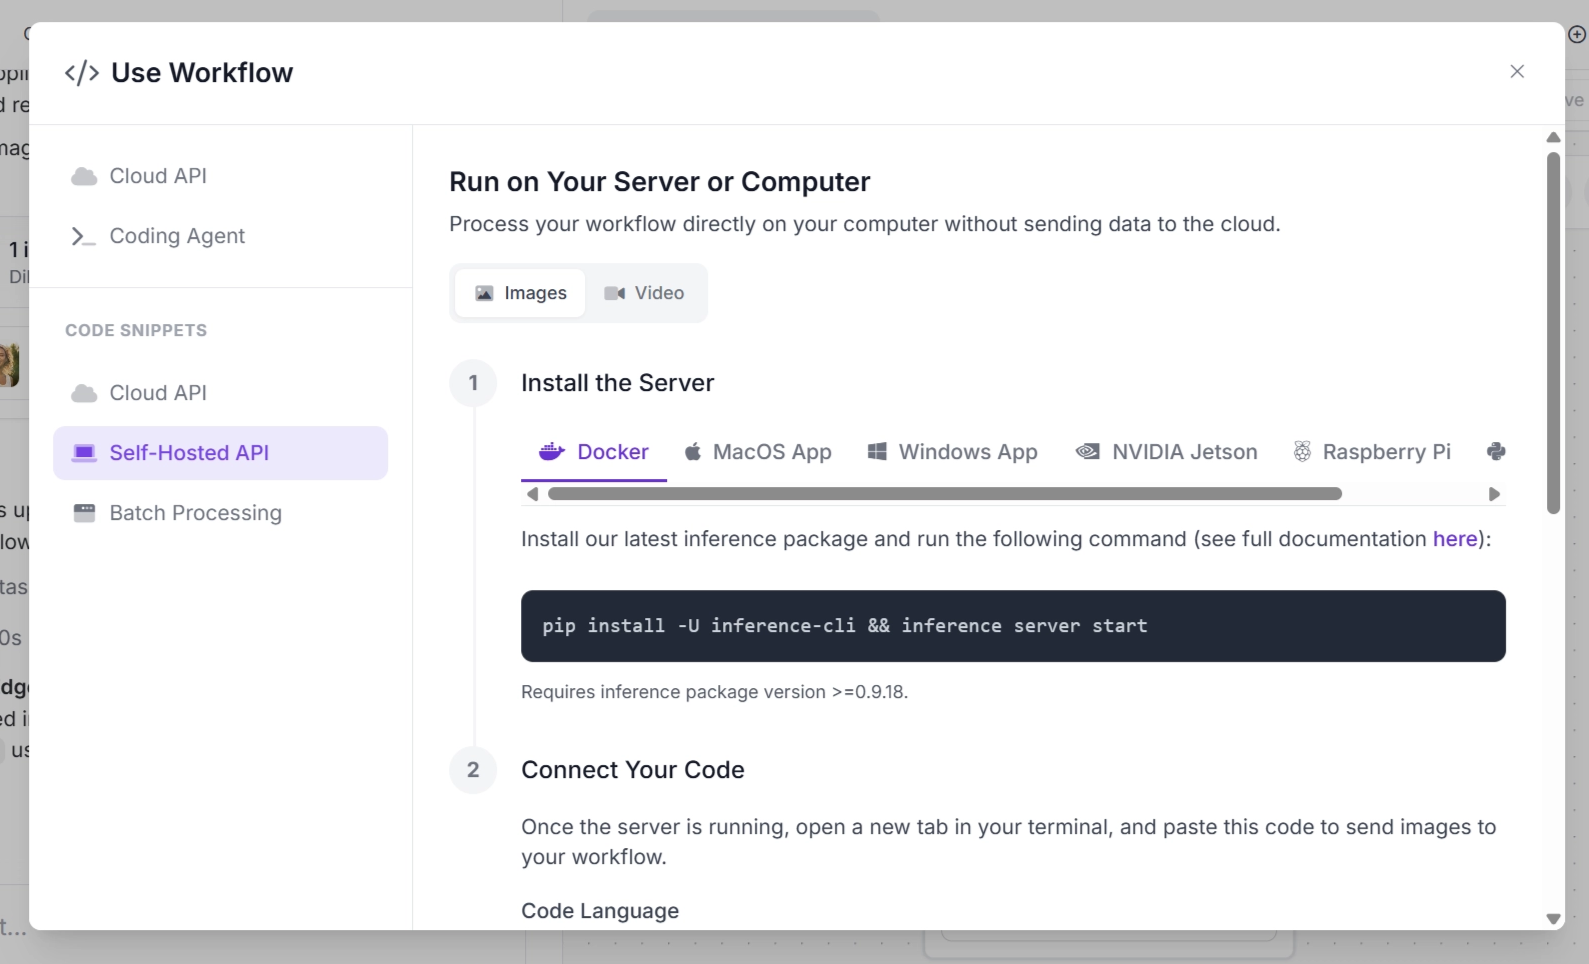Click the Windows logo icon

(x=877, y=452)
